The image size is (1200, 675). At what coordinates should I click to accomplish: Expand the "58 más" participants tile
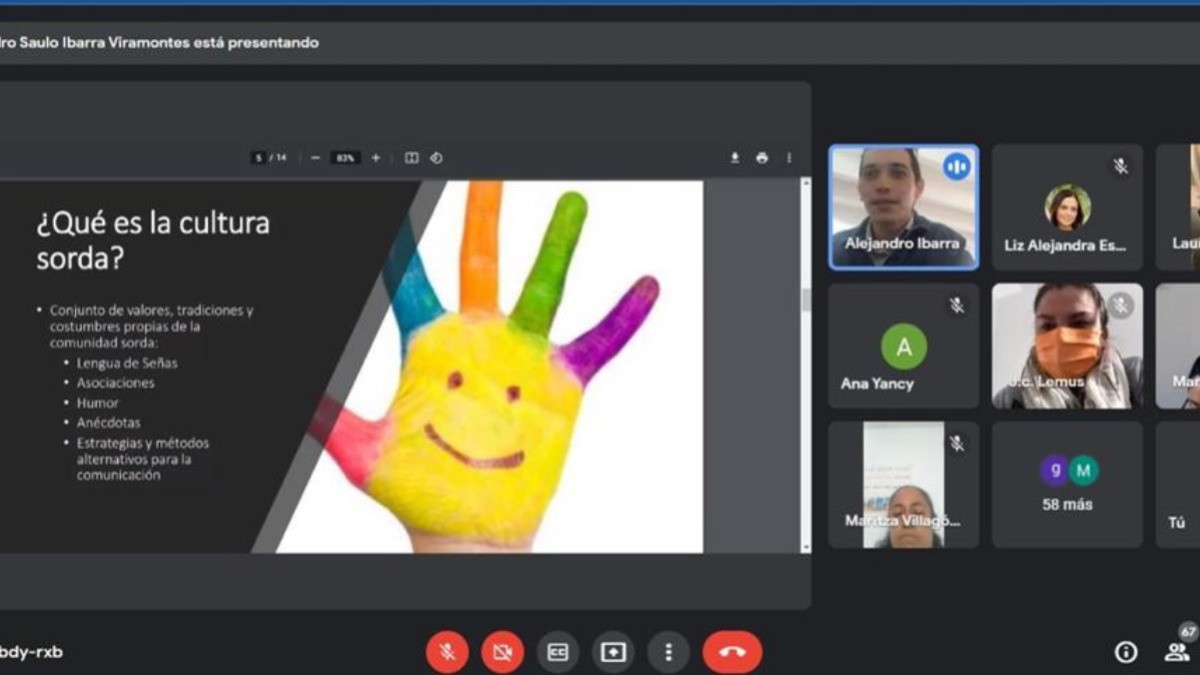tap(1067, 485)
